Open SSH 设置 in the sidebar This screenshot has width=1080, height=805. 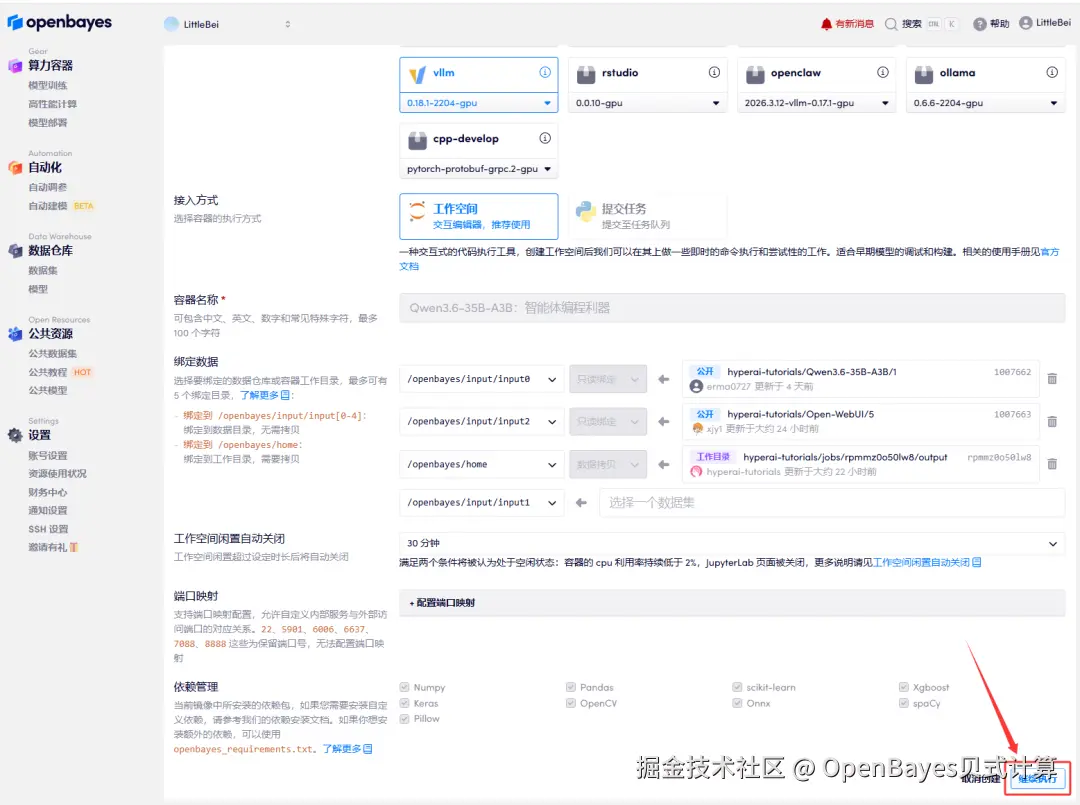point(48,529)
